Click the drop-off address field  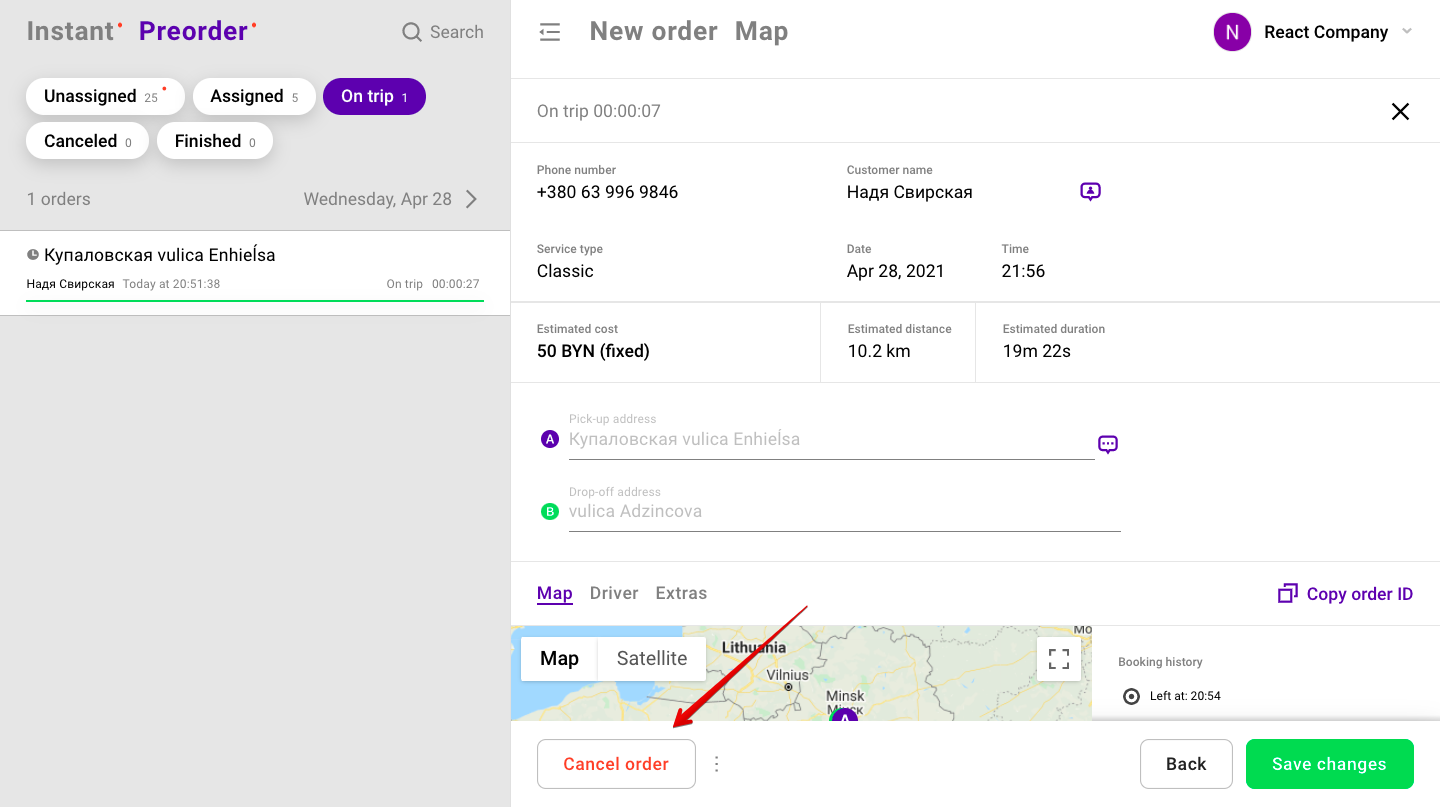pos(843,511)
